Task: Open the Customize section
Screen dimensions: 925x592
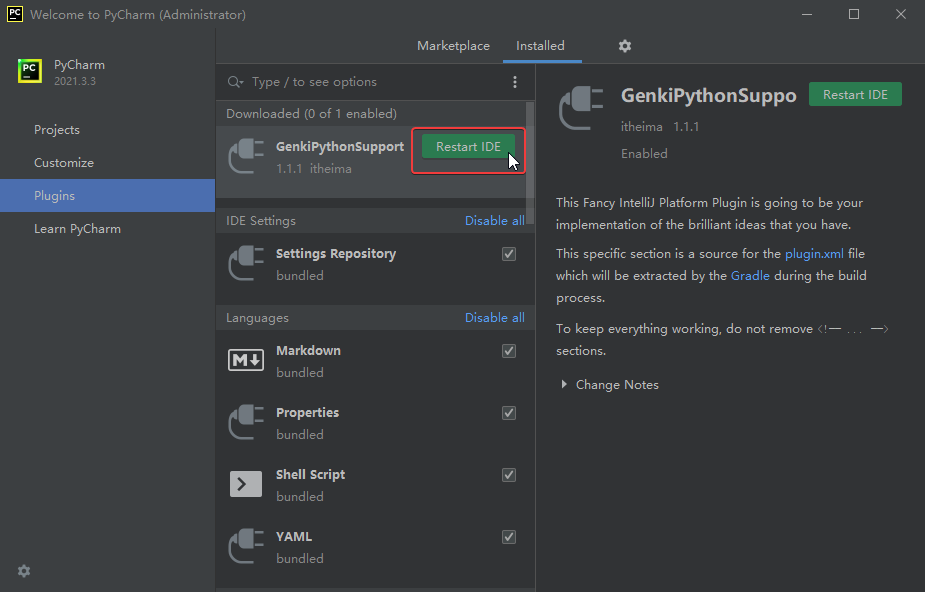Action: (107, 163)
